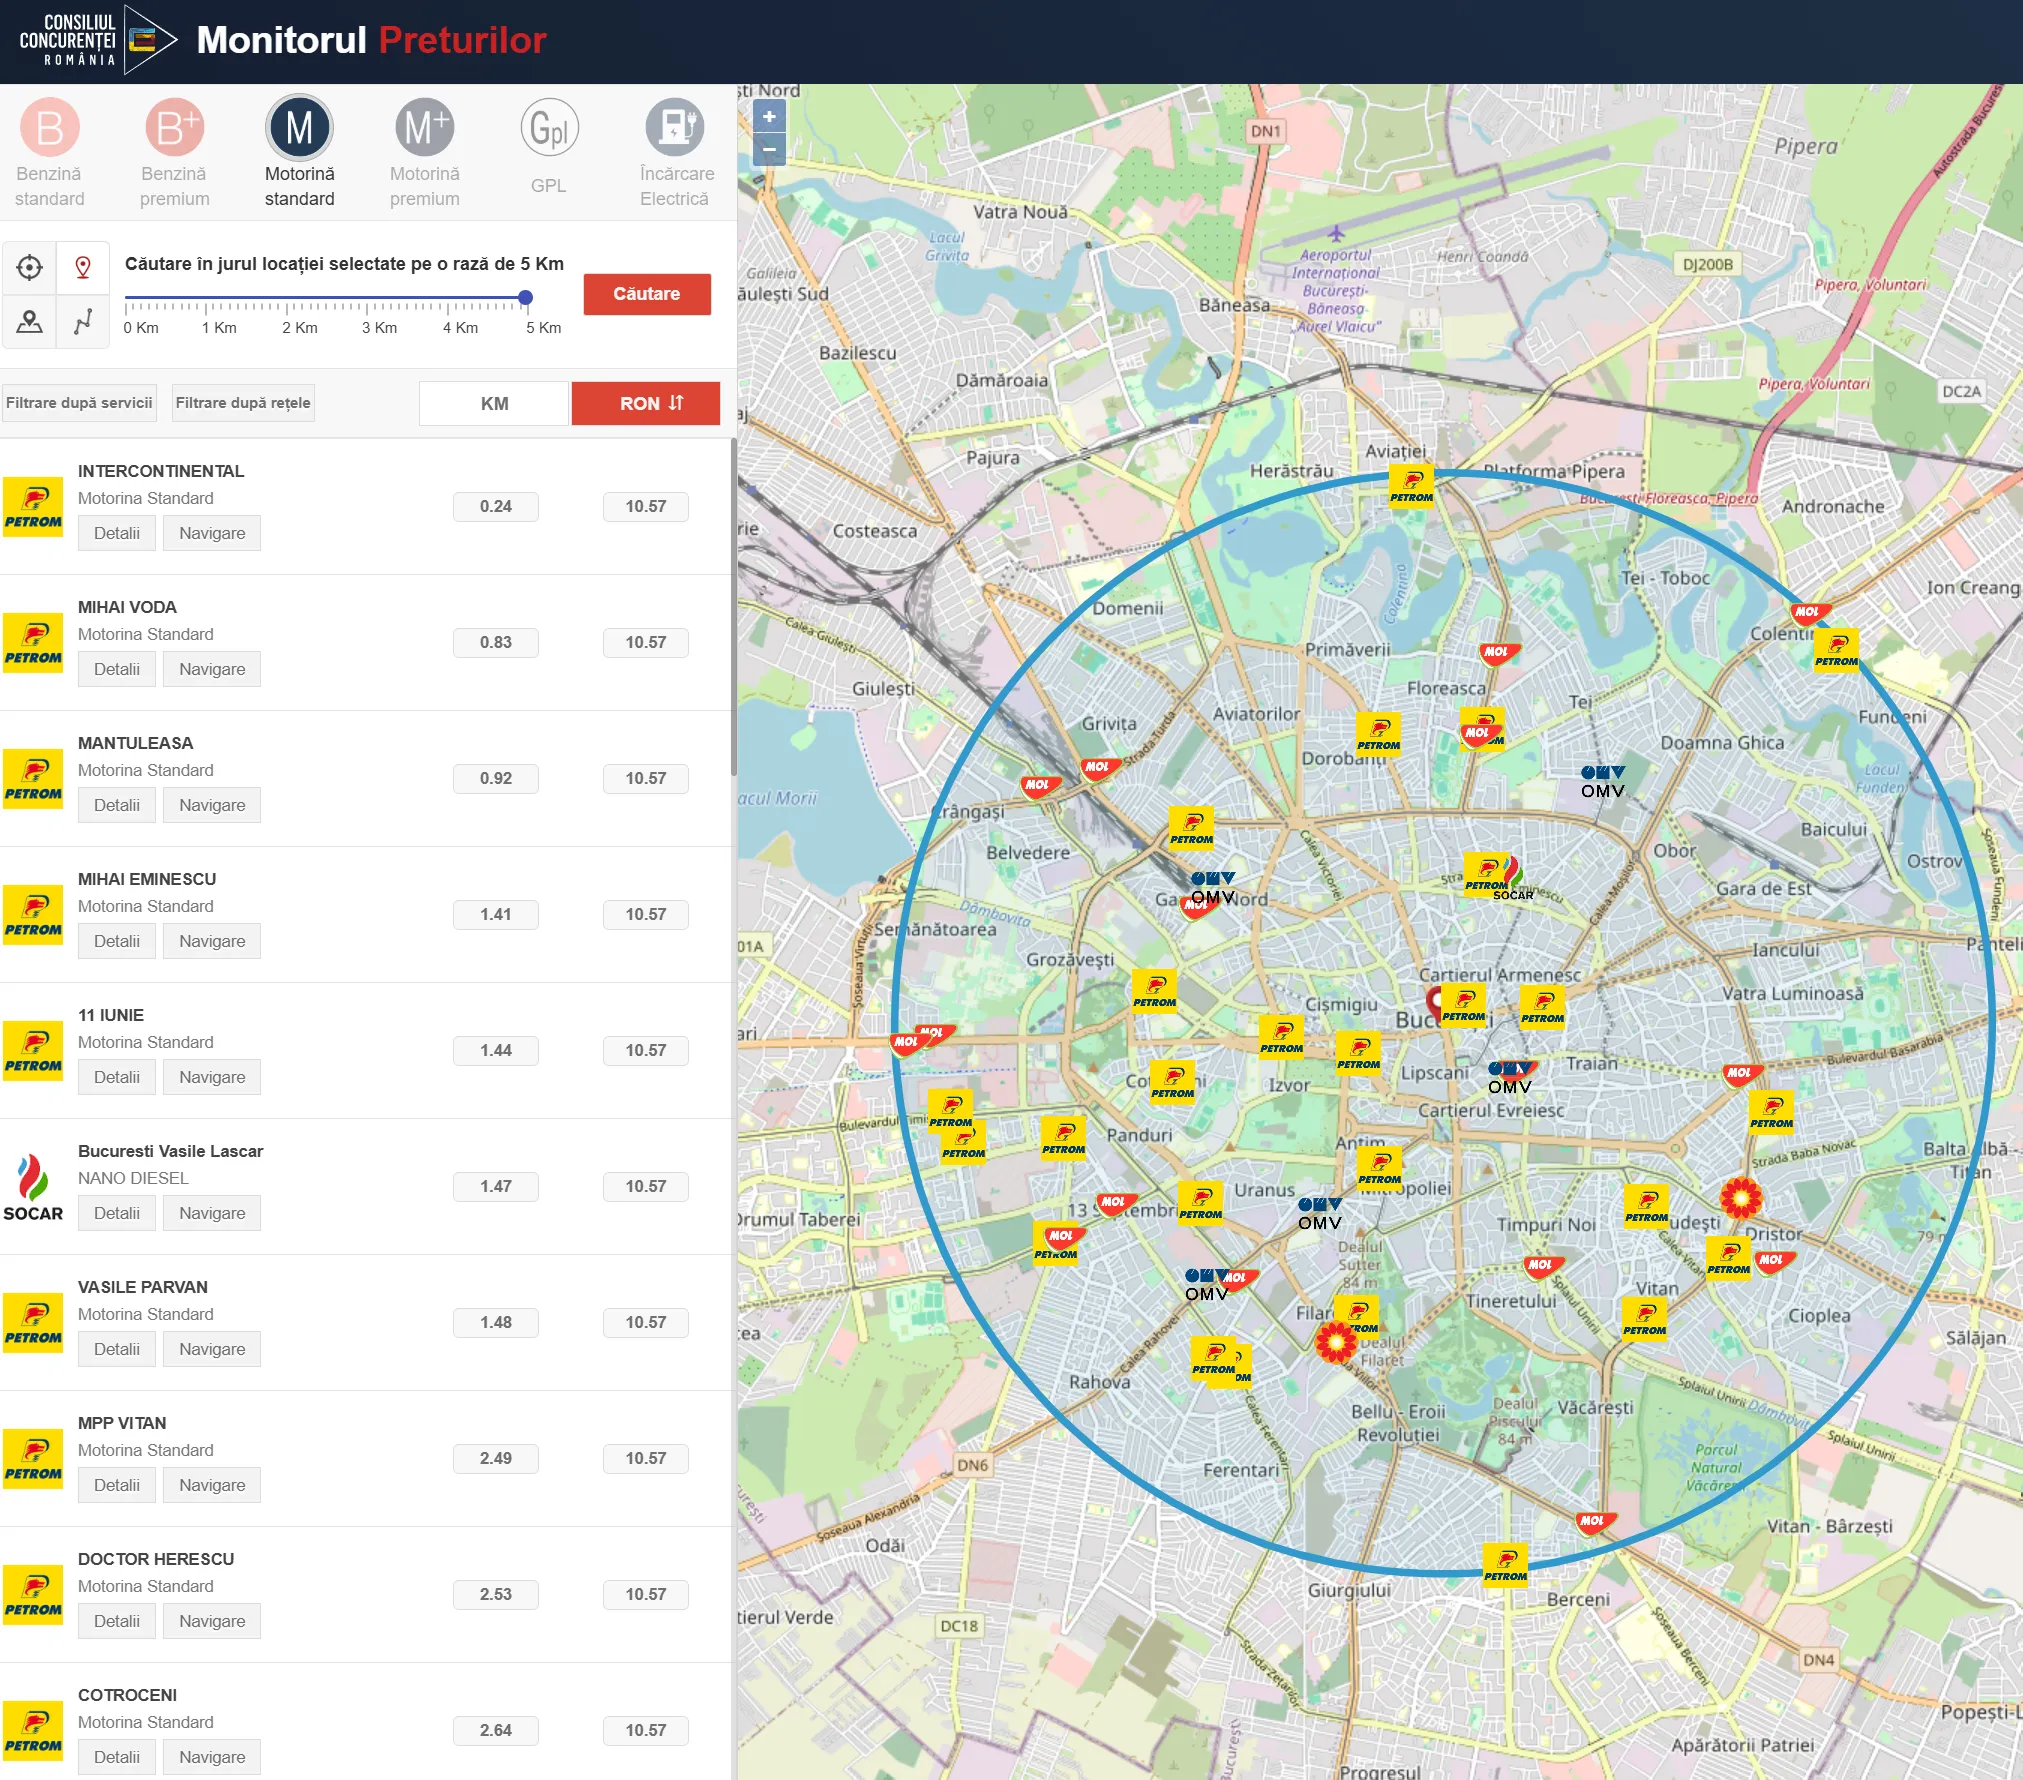Screen dimensions: 2023x1780
Task: Set search radius slider handle at 5 Km
Action: pyautogui.click(x=526, y=297)
